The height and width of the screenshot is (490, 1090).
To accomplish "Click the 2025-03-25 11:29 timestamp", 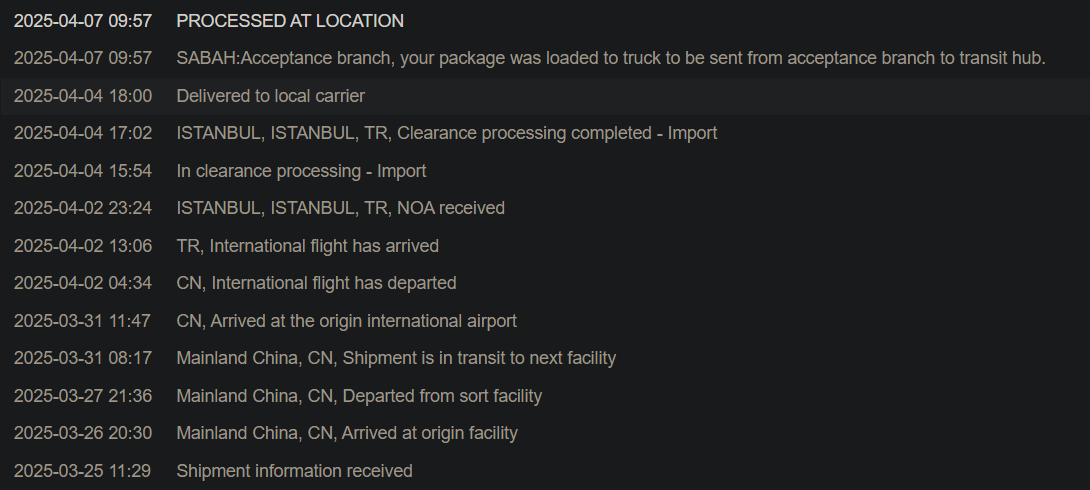I will [83, 471].
